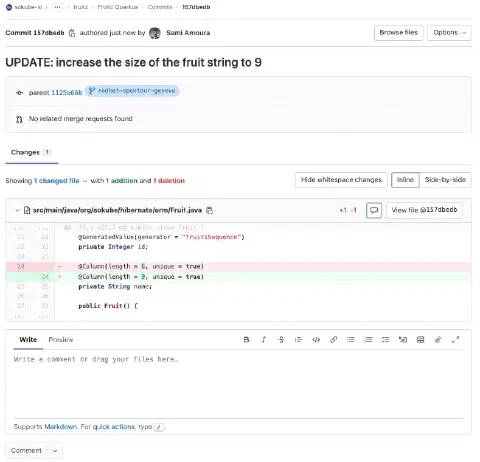Click the private Integer id line

[x=113, y=247]
